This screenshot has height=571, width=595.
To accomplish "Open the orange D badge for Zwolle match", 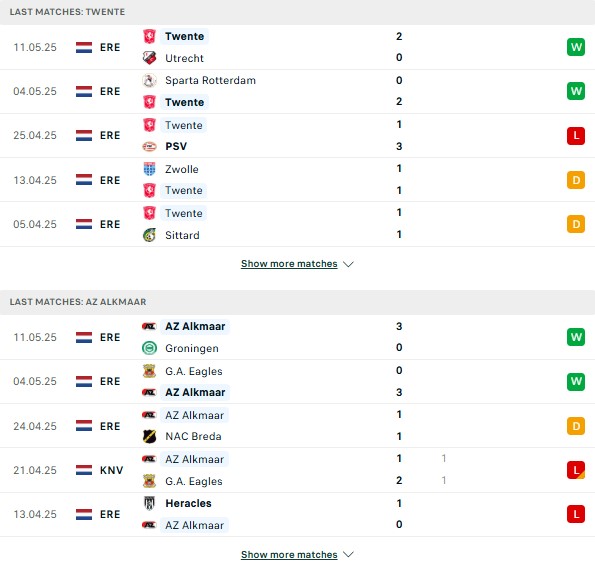I will [x=576, y=180].
